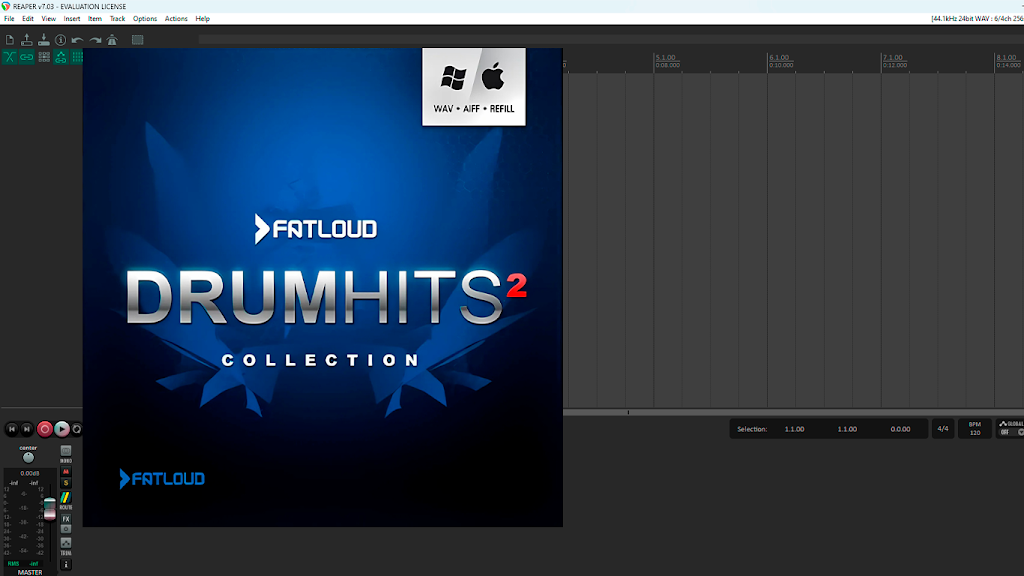Open the master Trim envelope menu
Screen dimensions: 1024x576
coord(66,546)
